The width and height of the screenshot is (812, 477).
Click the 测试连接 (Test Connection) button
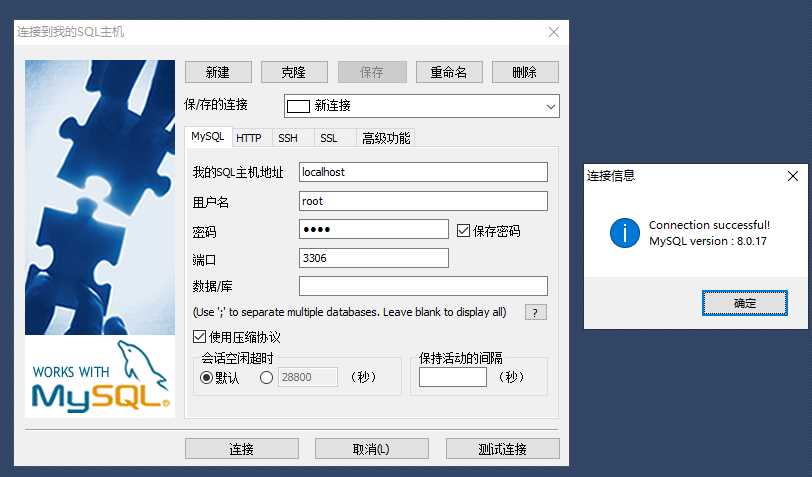pyautogui.click(x=502, y=449)
